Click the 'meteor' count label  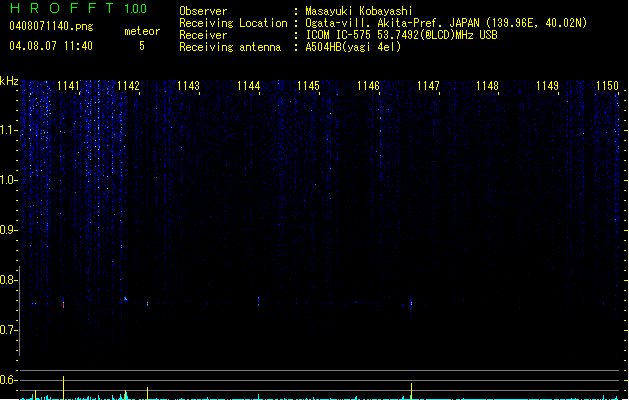[x=142, y=31]
